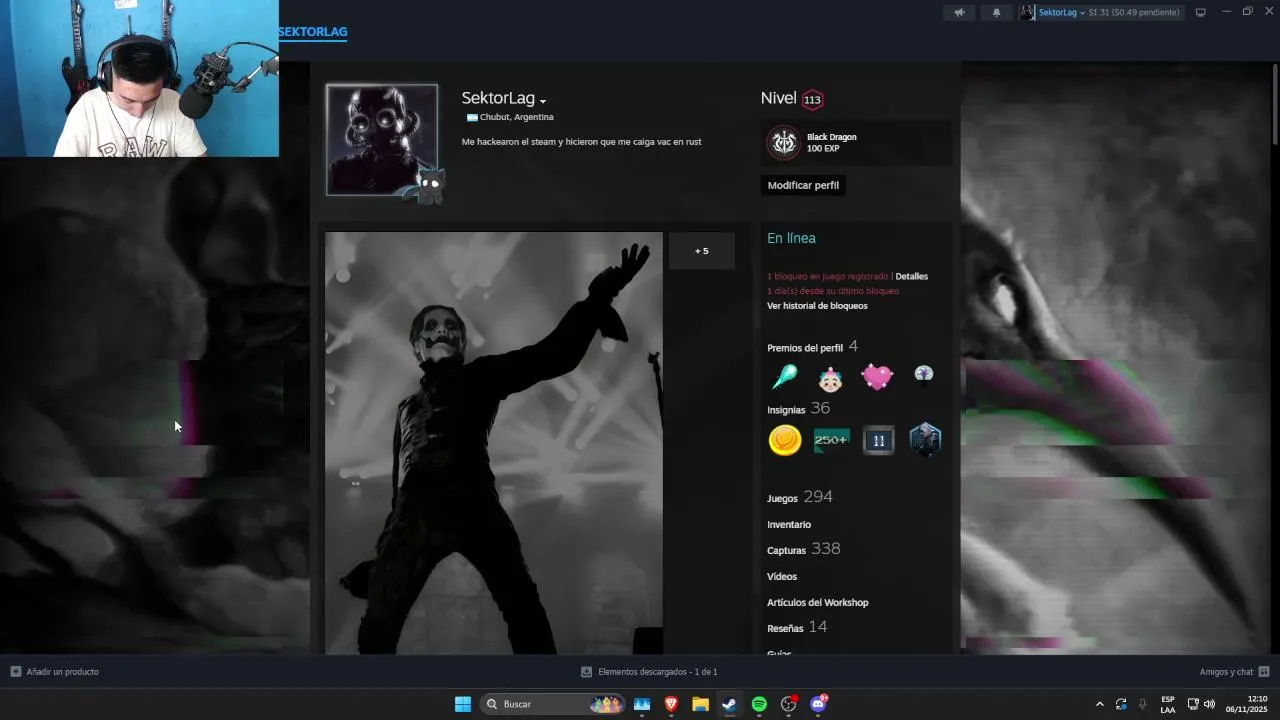
Task: Click the Chubut, Argentina location text
Action: (x=516, y=117)
